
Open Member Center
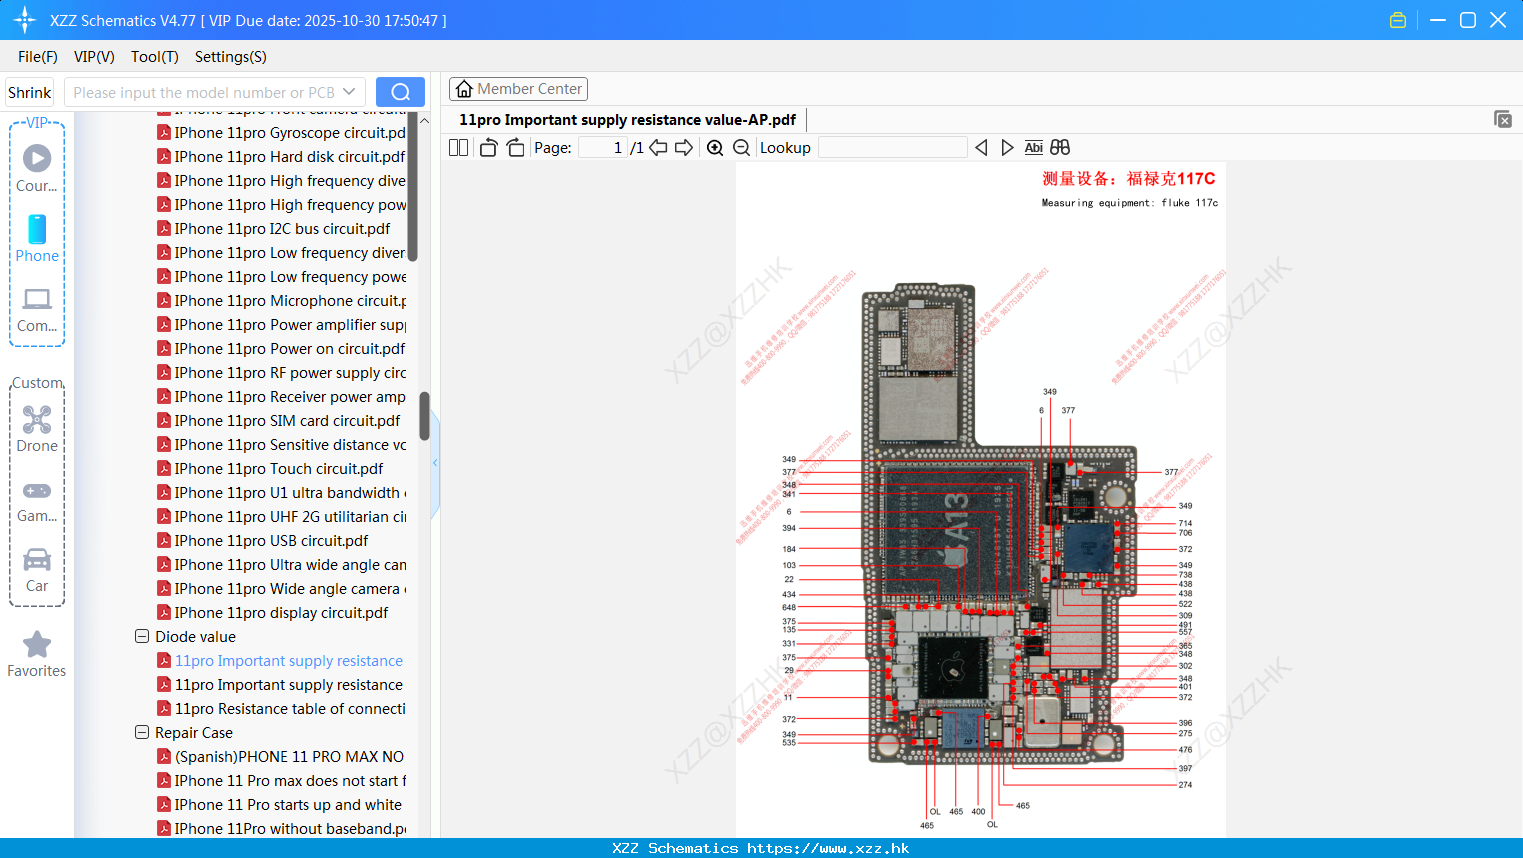tap(518, 89)
